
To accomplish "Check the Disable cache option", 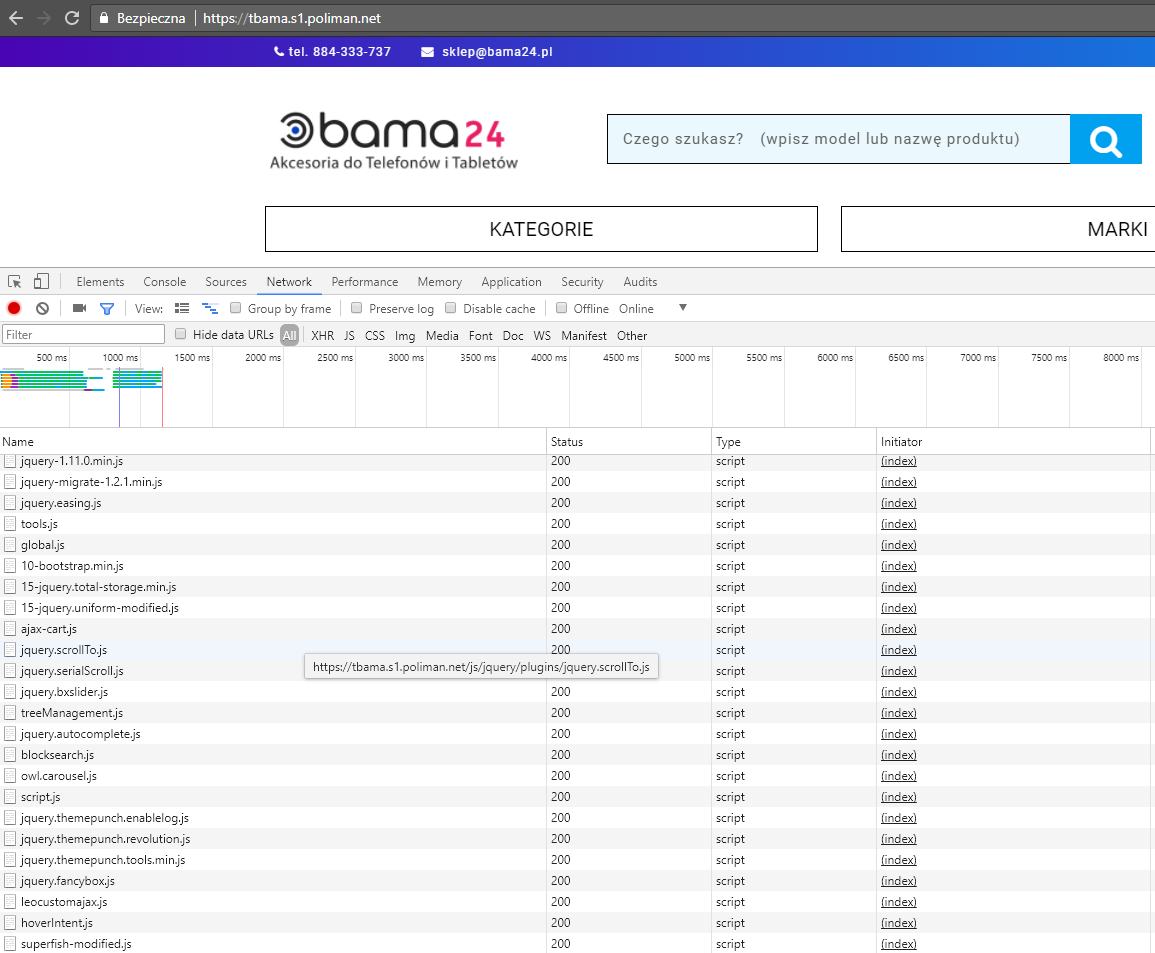I will [x=451, y=309].
